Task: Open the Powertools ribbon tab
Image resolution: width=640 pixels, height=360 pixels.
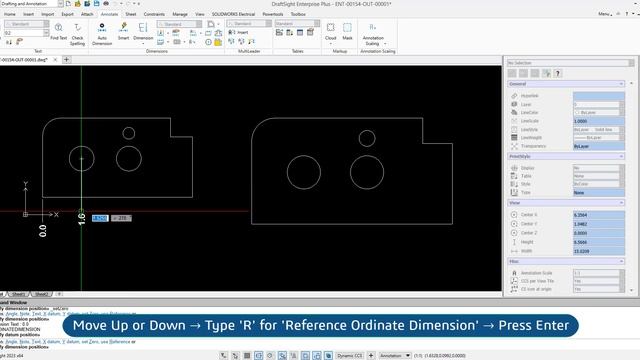Action: pyautogui.click(x=273, y=14)
